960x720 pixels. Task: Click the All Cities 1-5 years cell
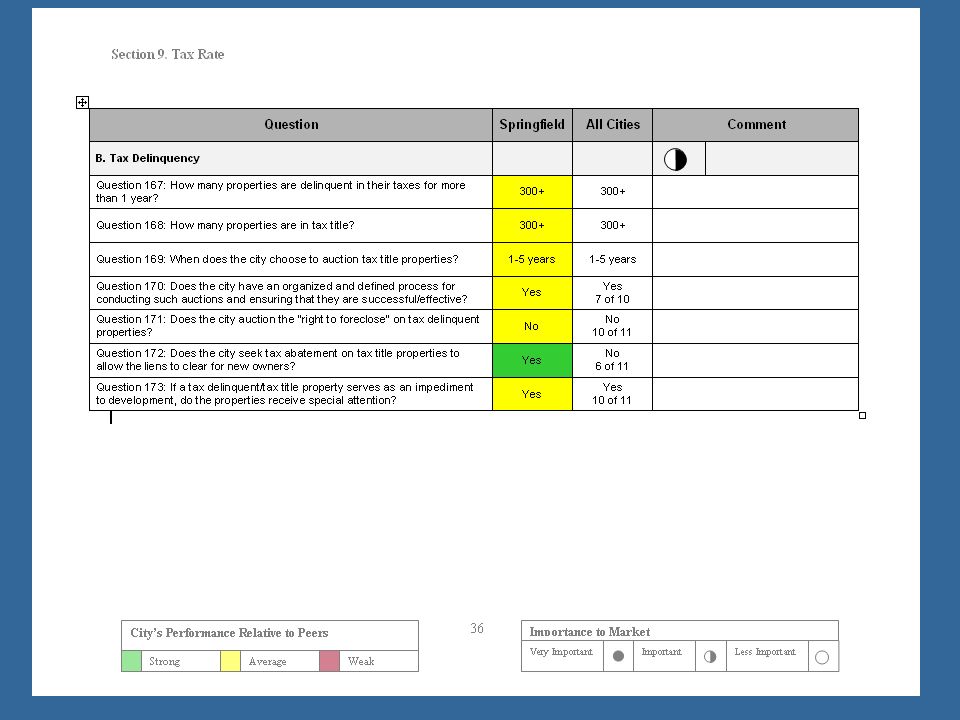612,259
